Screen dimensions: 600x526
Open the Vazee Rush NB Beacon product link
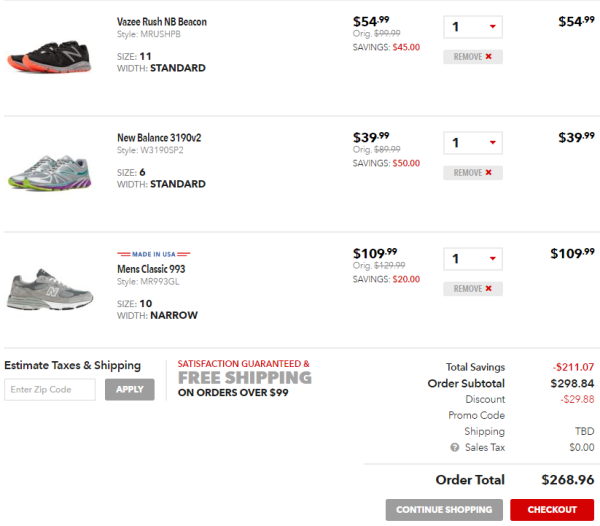[x=161, y=22]
